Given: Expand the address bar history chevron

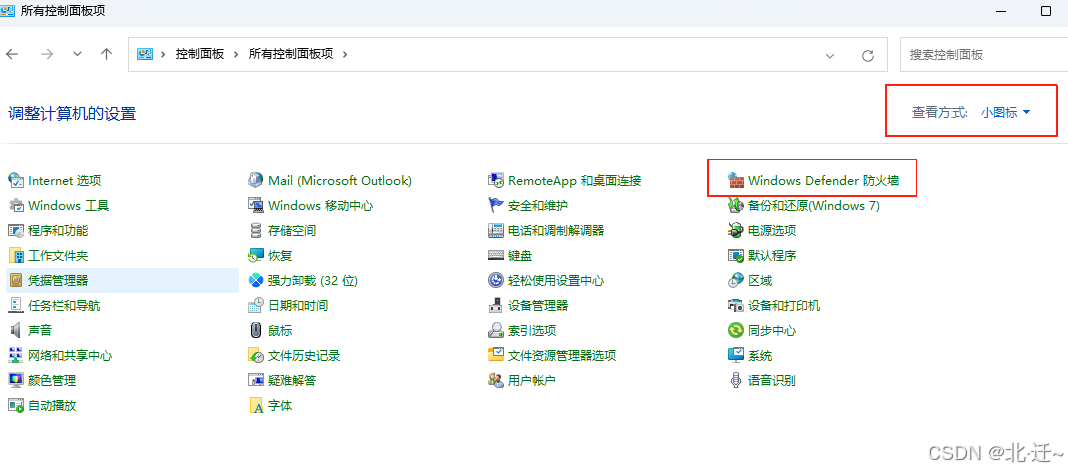Looking at the screenshot, I should pyautogui.click(x=830, y=55).
